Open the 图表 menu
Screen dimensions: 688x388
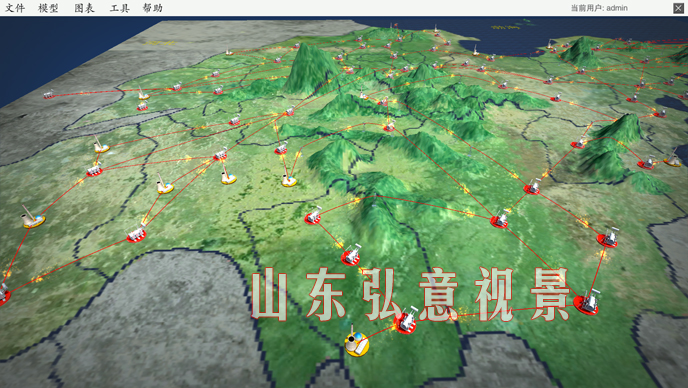(x=84, y=8)
